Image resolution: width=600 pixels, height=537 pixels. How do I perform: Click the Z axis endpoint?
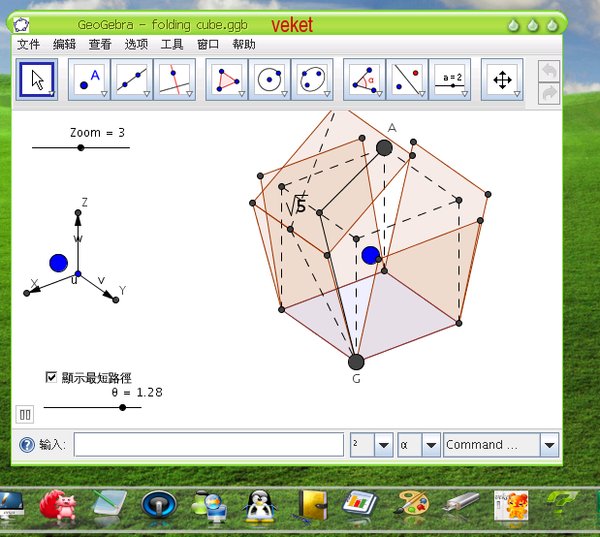coord(78,212)
